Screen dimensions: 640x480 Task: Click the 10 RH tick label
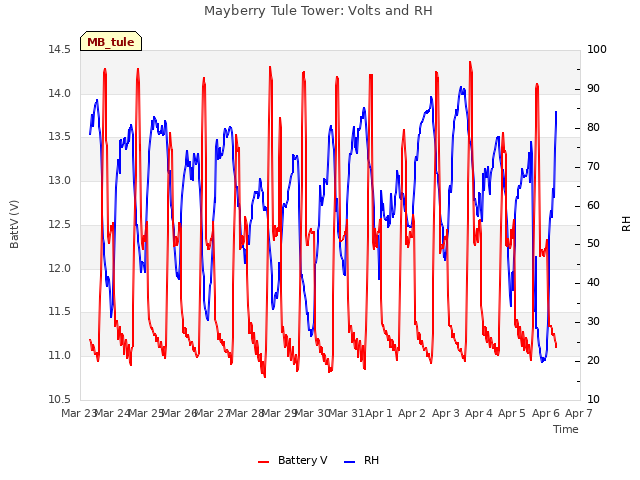(593, 399)
